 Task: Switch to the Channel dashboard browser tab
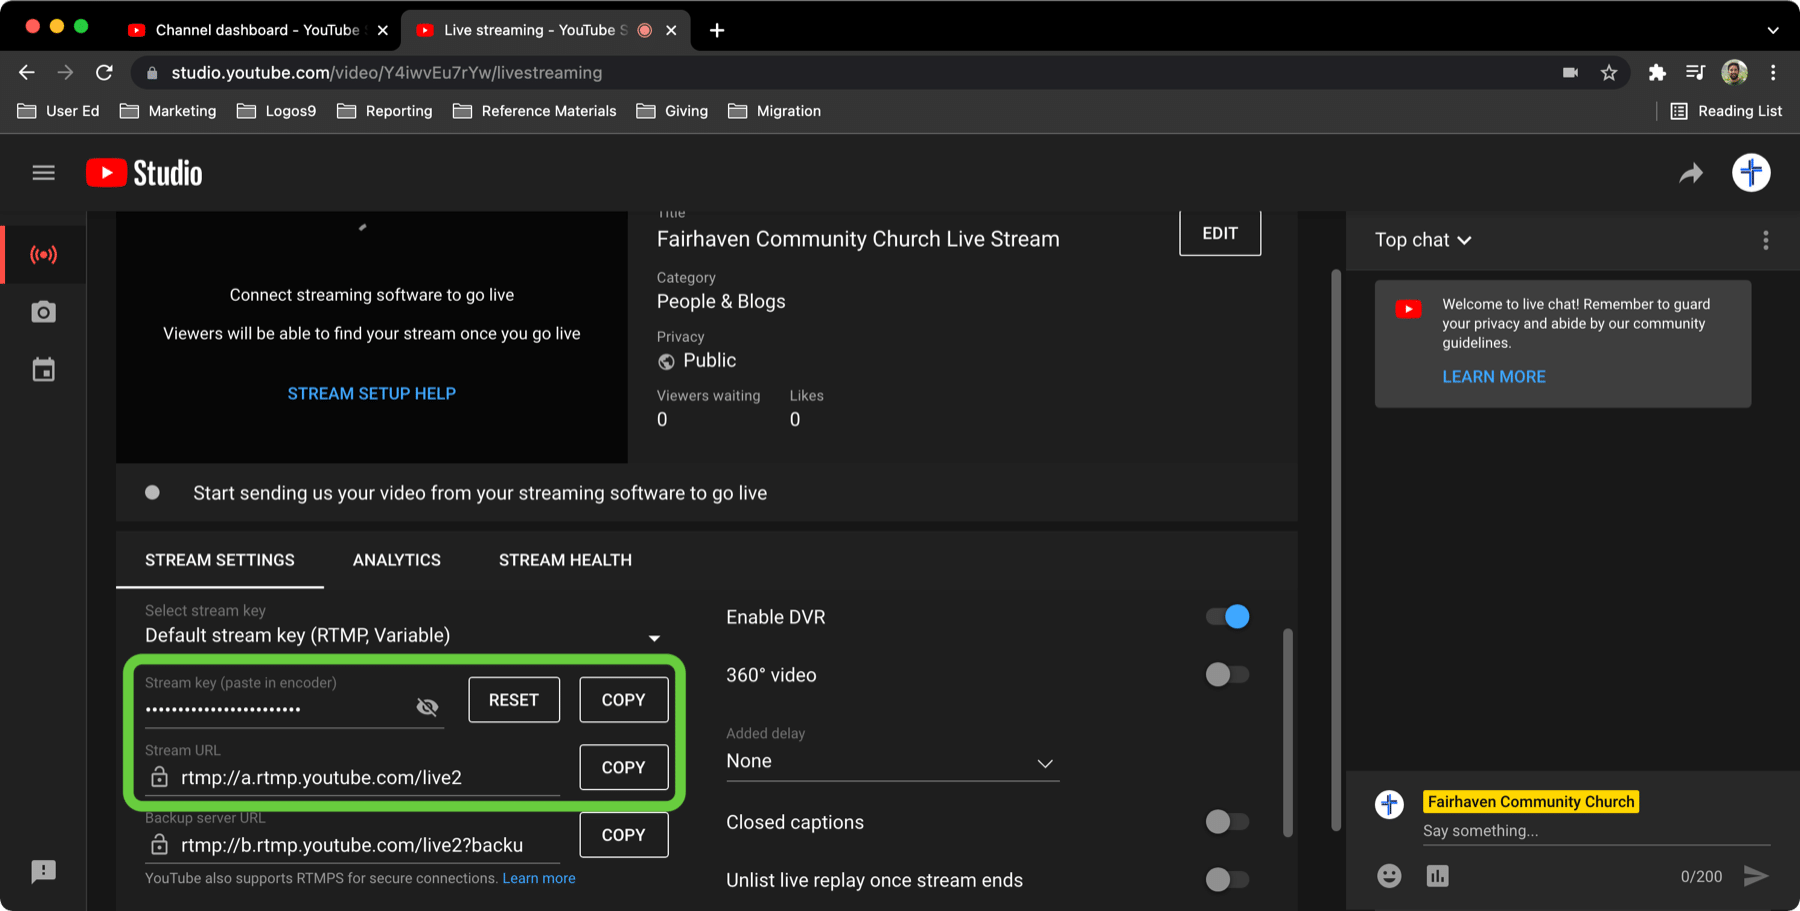click(256, 30)
